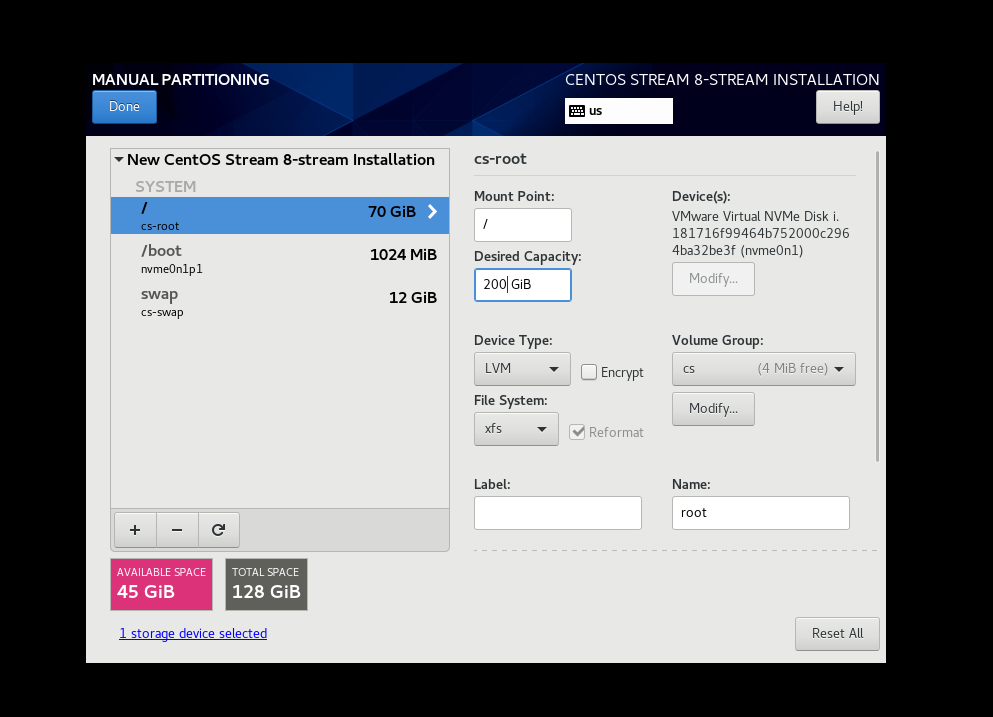Toggle the Encrypt checkbox

point(589,372)
